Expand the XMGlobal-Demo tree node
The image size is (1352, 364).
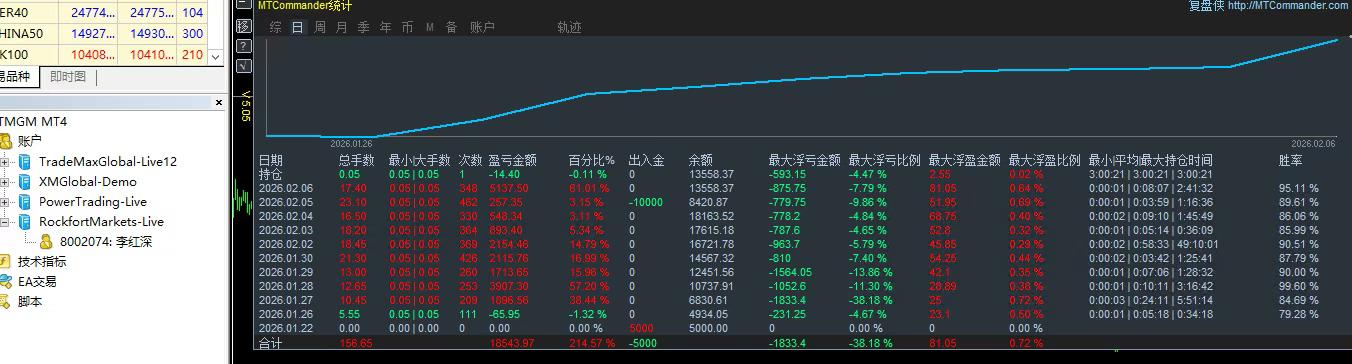coord(5,182)
